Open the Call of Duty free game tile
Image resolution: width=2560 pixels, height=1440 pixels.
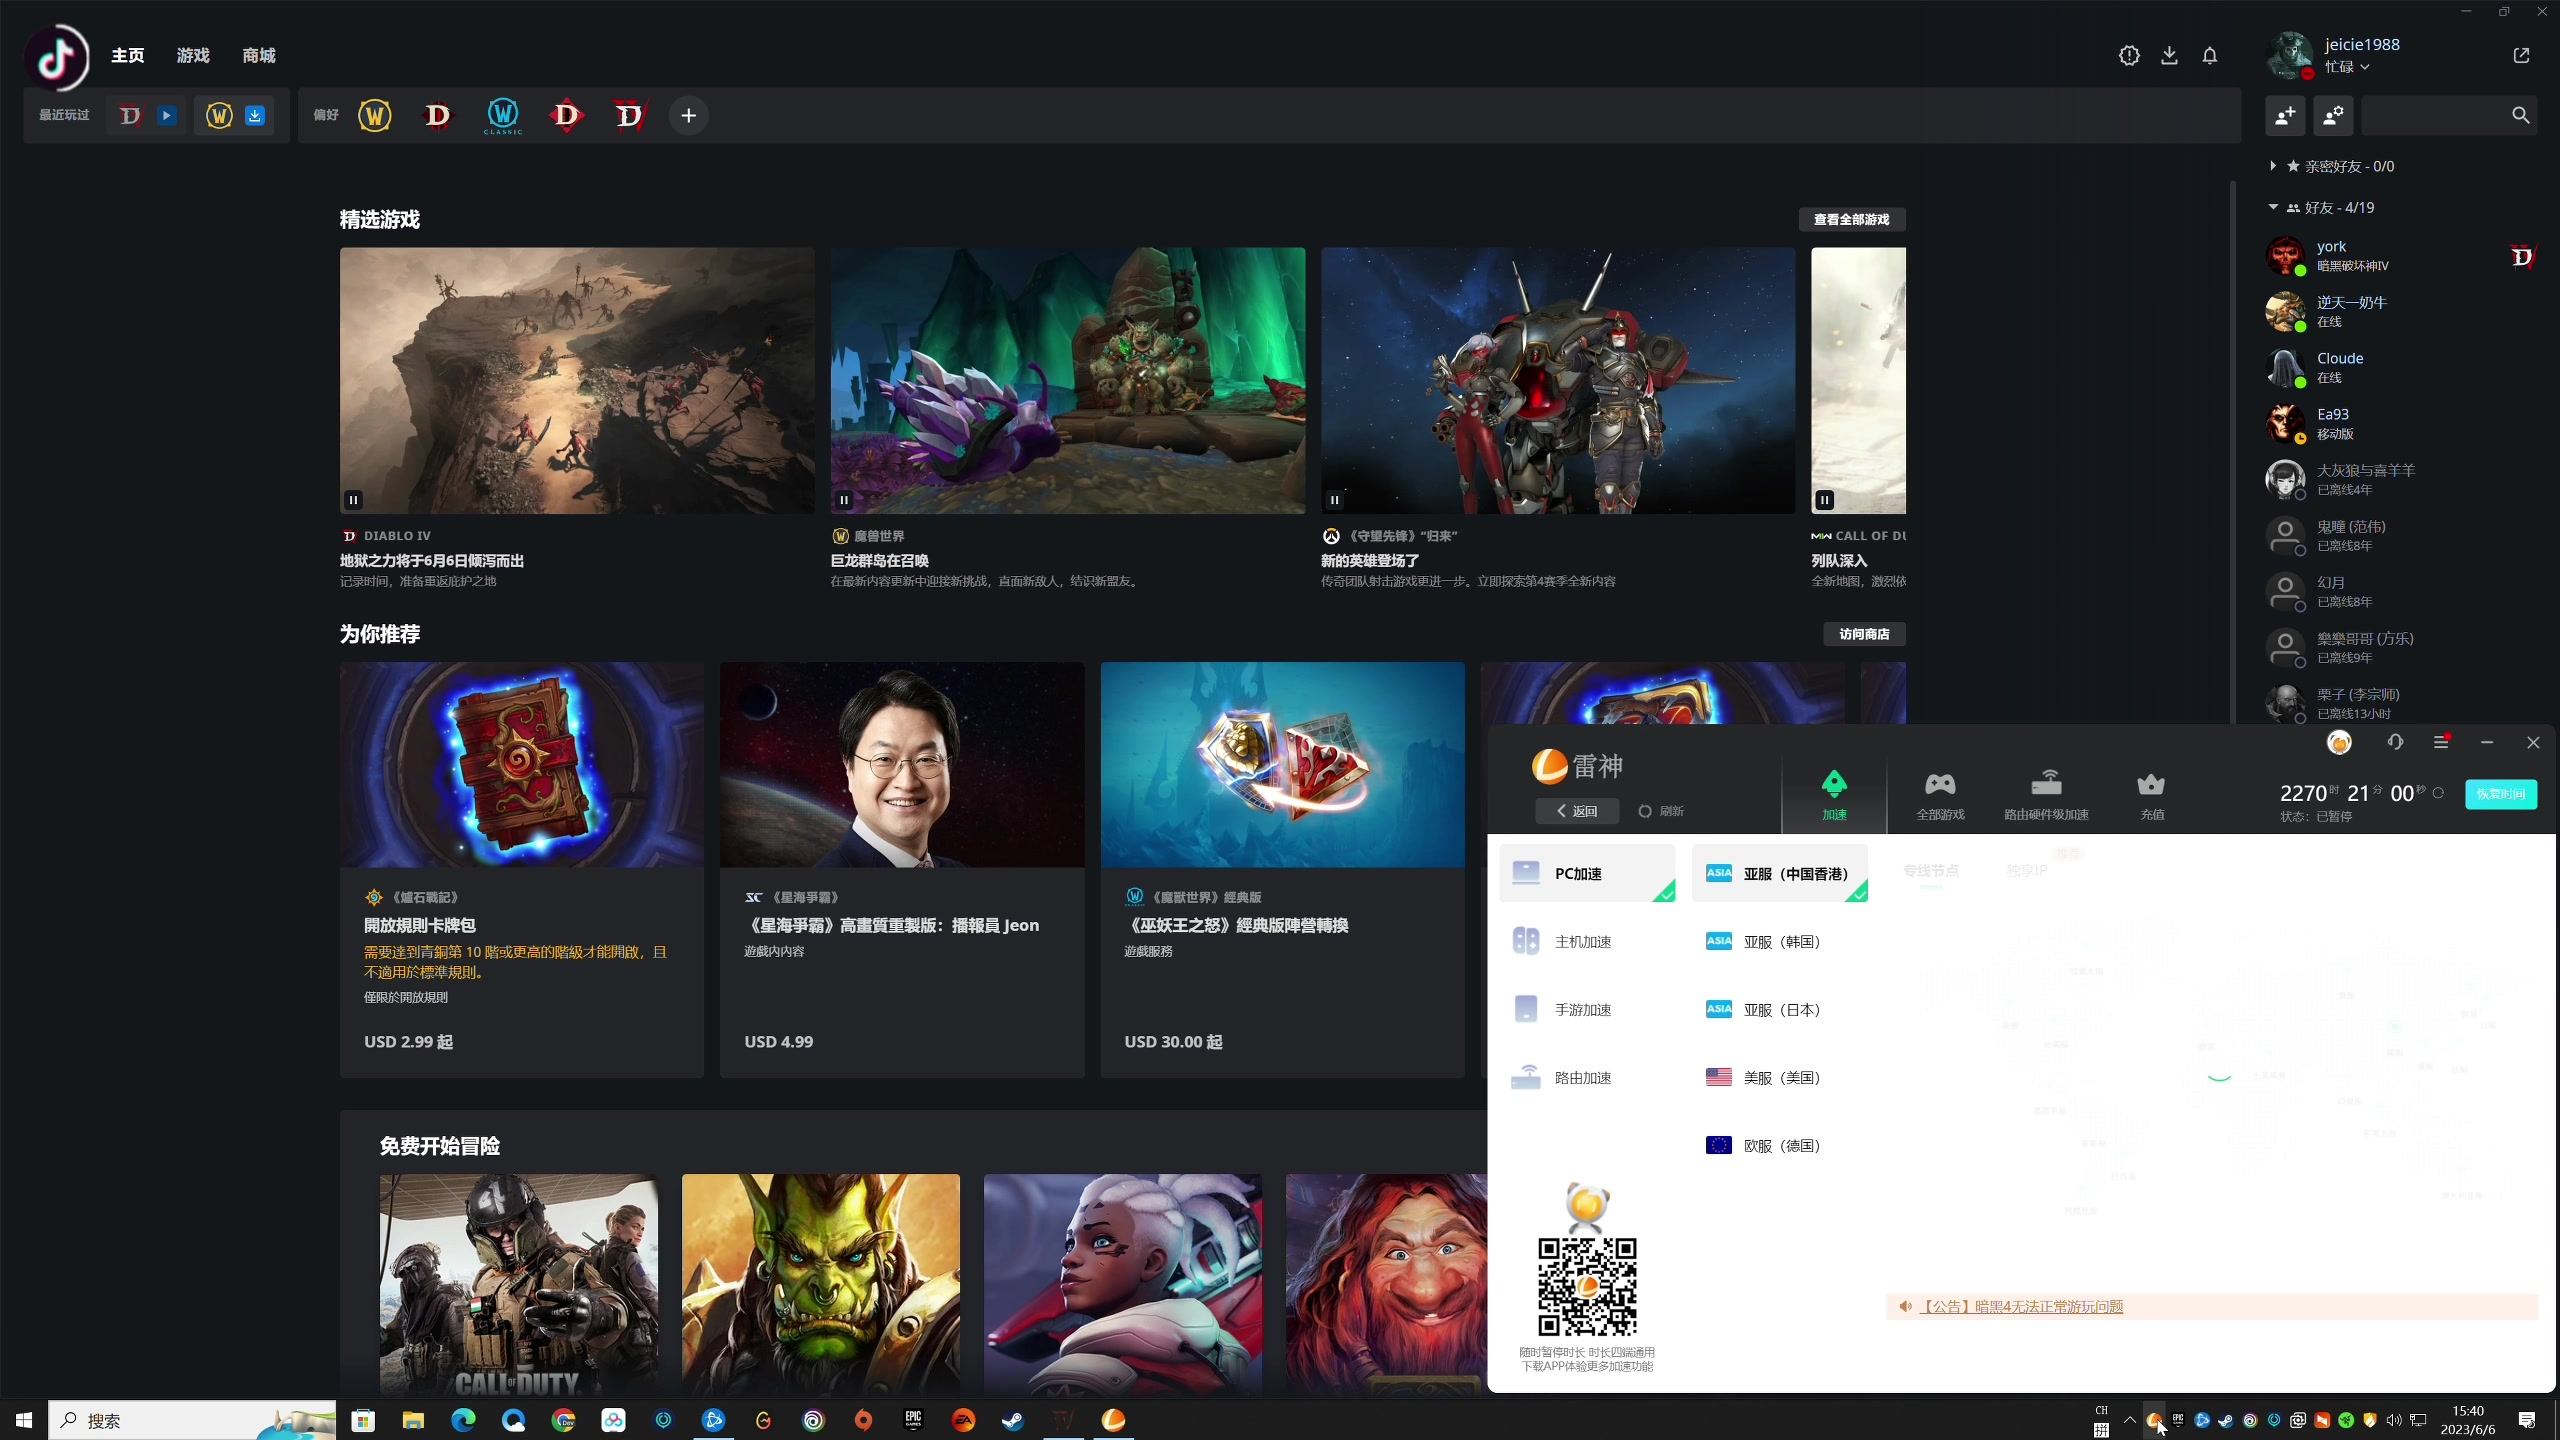click(x=519, y=1284)
